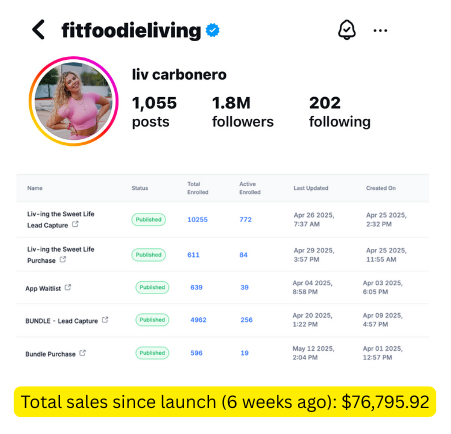451x434 pixels.
Task: Click Published status for App Waitlist
Action: pos(152,287)
